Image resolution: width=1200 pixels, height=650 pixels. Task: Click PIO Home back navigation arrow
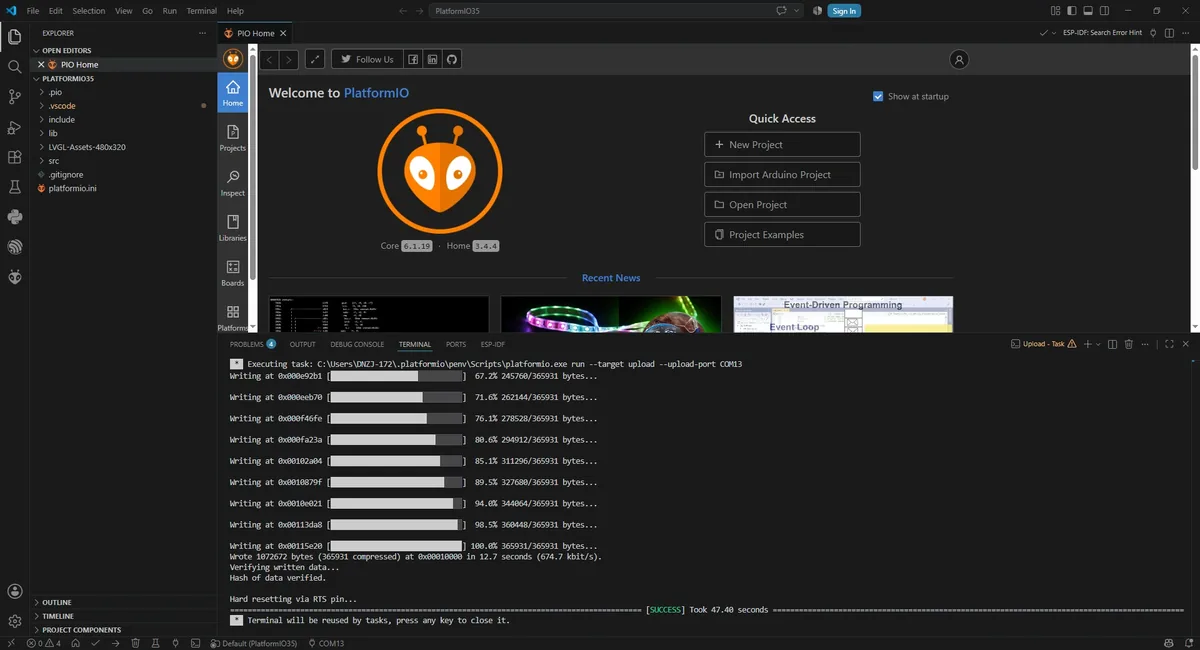click(x=269, y=60)
